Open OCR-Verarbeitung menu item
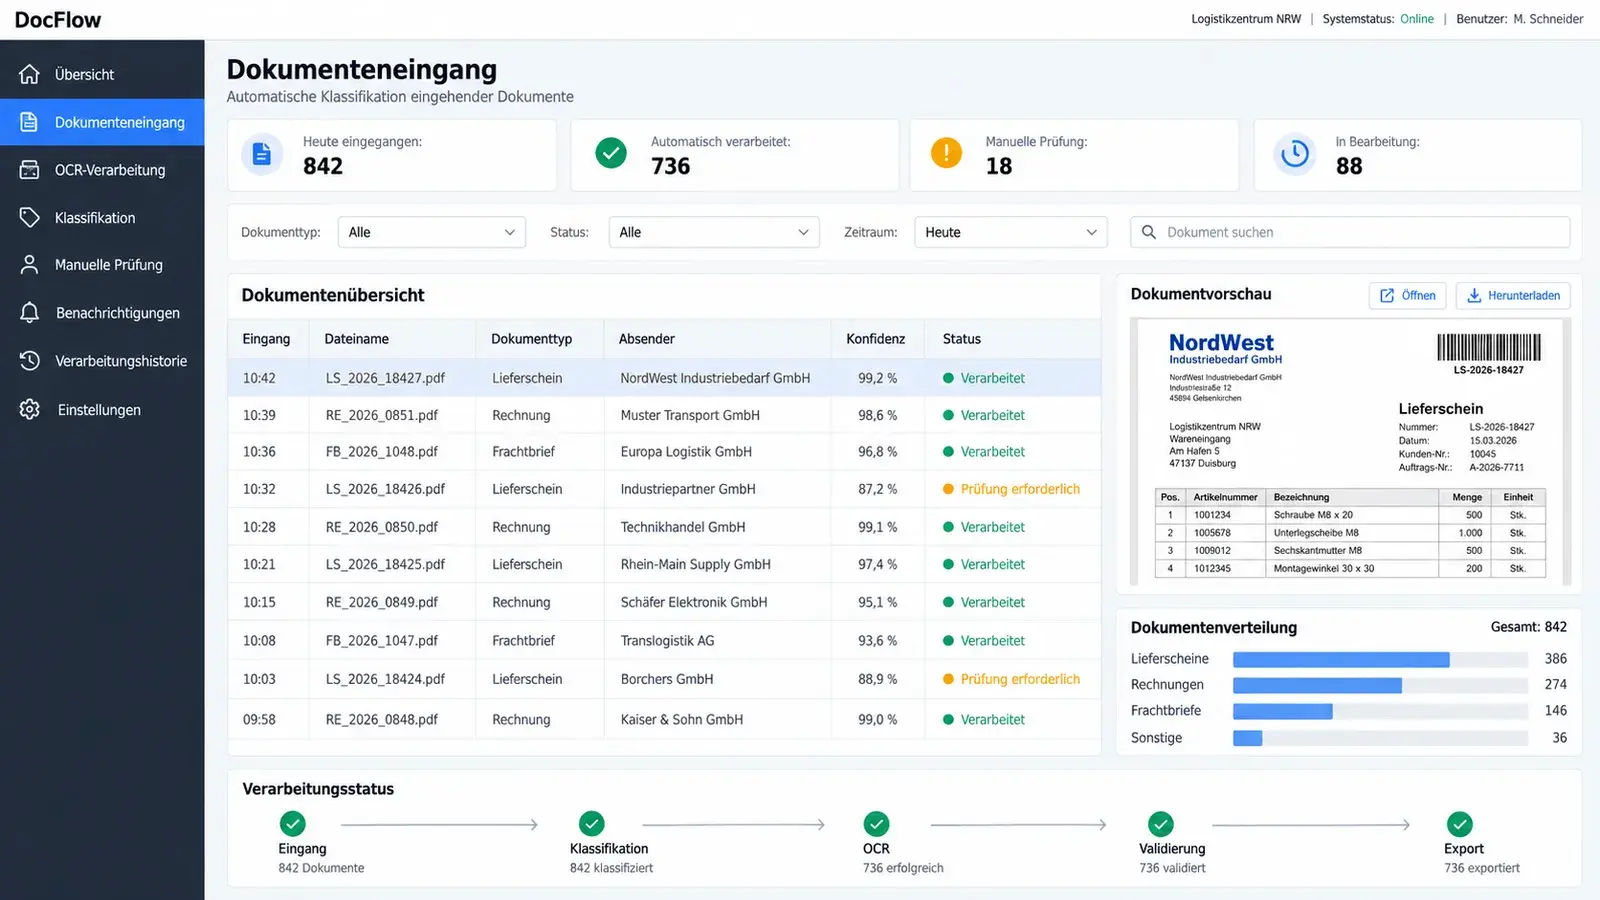 [102, 170]
